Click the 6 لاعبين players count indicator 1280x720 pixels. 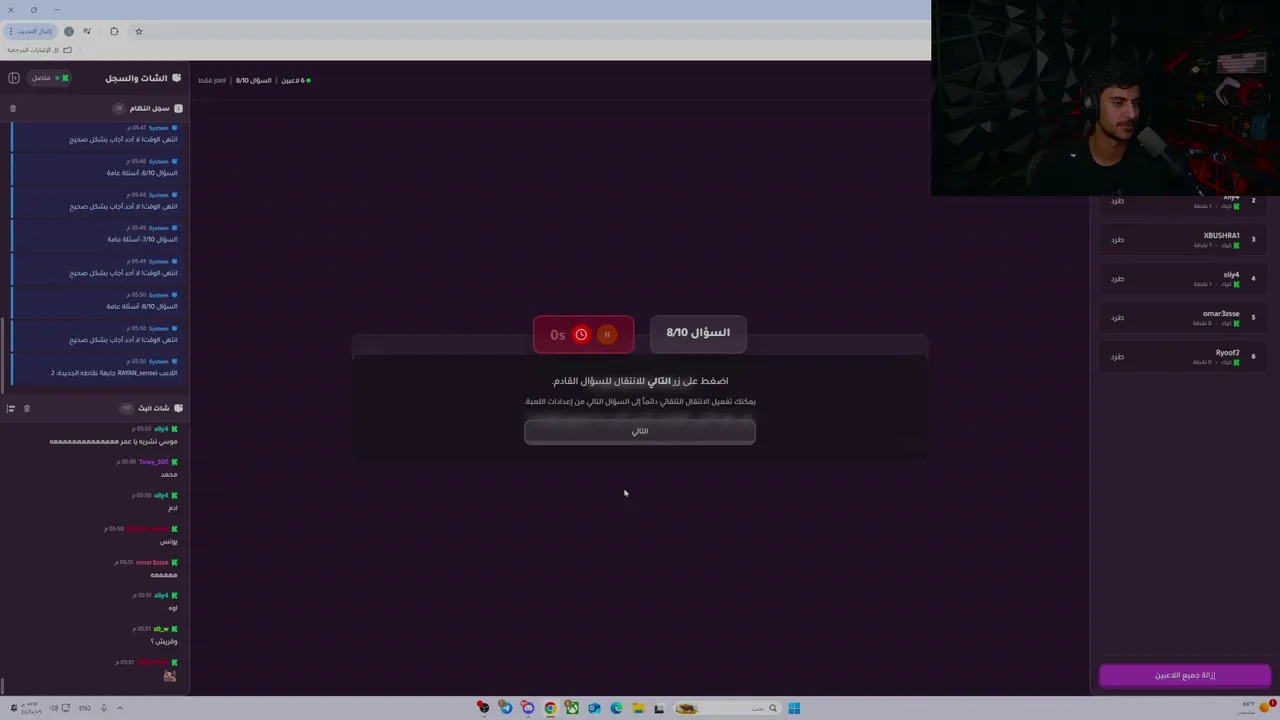point(295,80)
